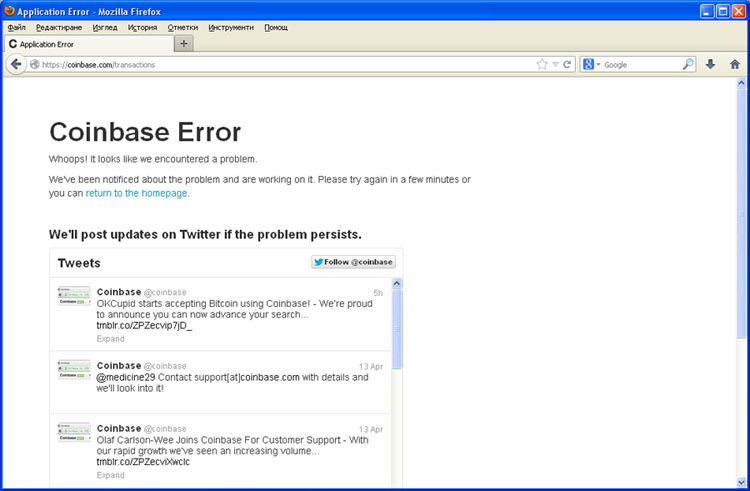Open the Инструменти menu
Image resolution: width=750 pixels, height=491 pixels.
tap(231, 27)
